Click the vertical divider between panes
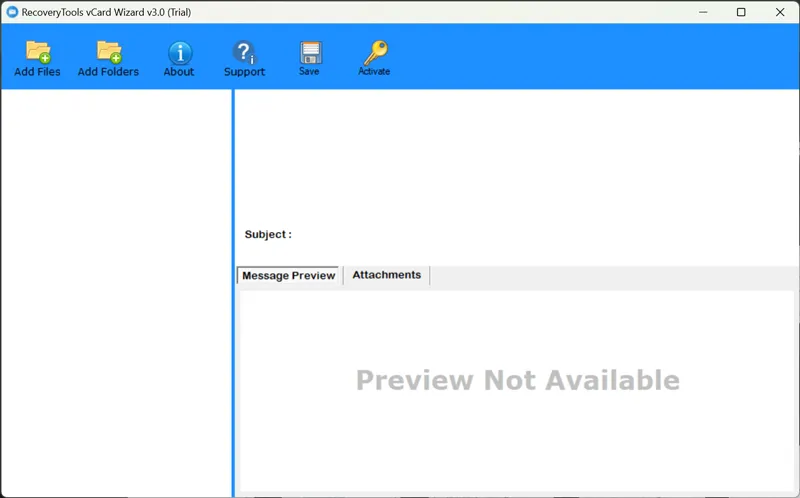Screen dimensions: 800x498 click(x=233, y=290)
